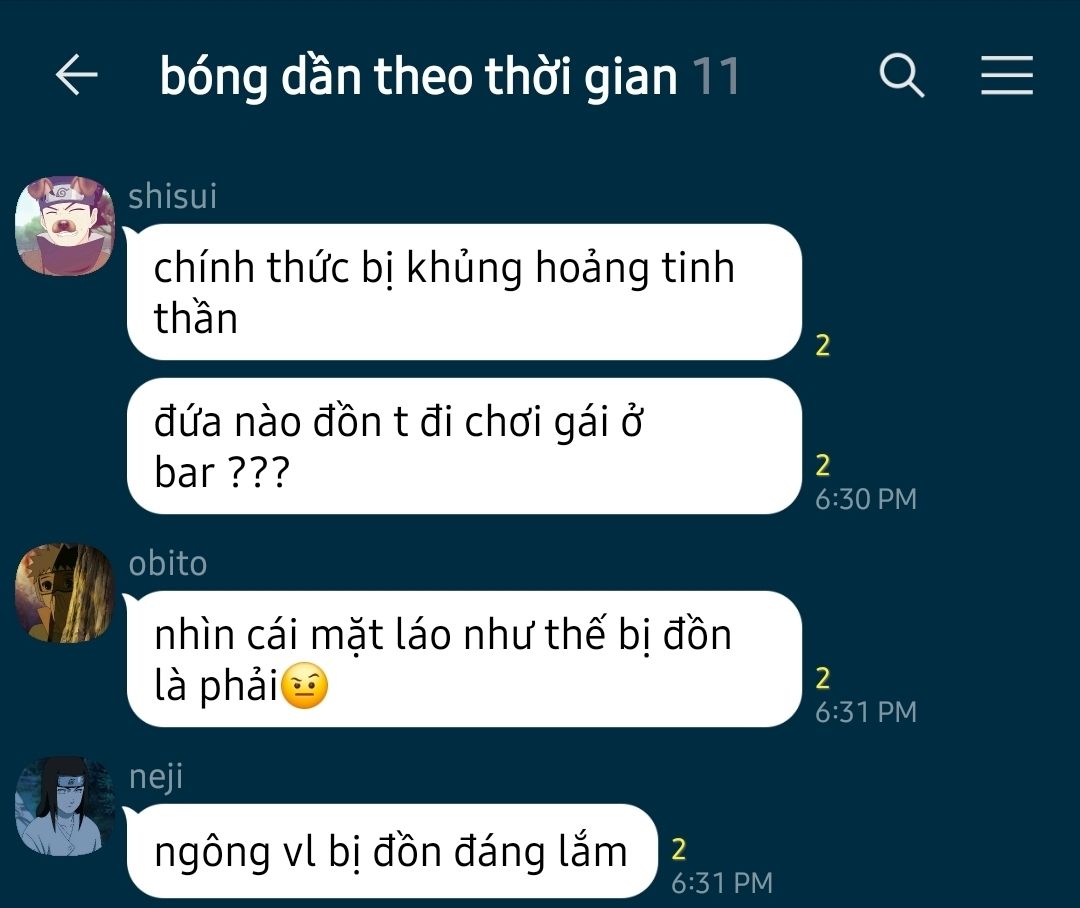Tap the 6:31 PM timestamp beside neji's message
This screenshot has height=908, width=1080.
[722, 883]
